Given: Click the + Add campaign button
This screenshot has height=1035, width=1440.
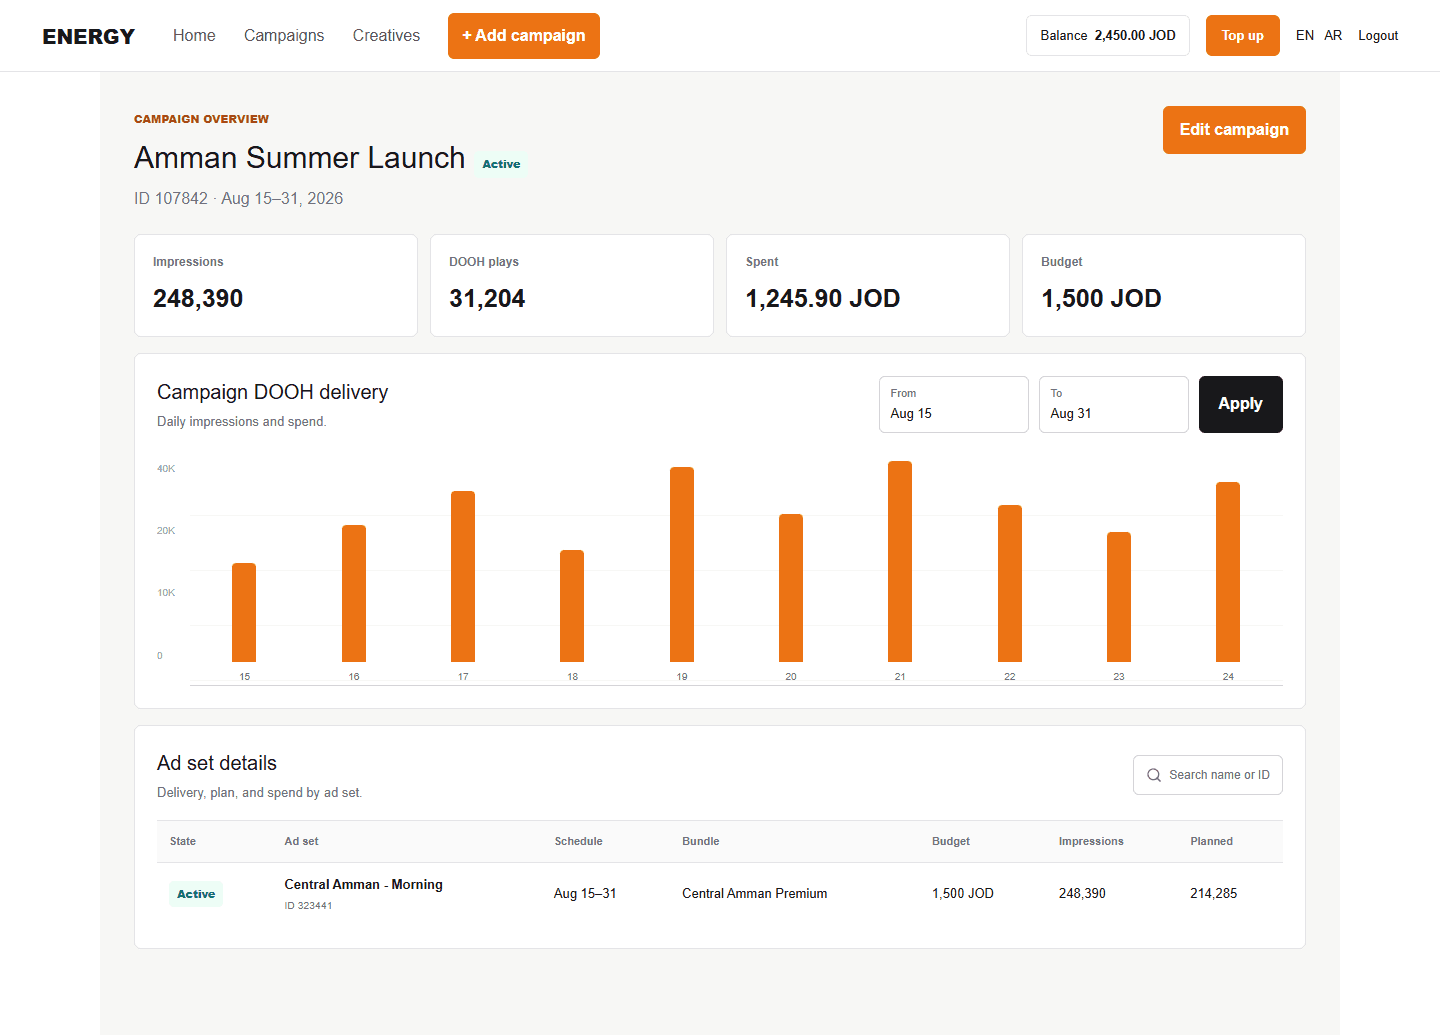Looking at the screenshot, I should (x=524, y=36).
